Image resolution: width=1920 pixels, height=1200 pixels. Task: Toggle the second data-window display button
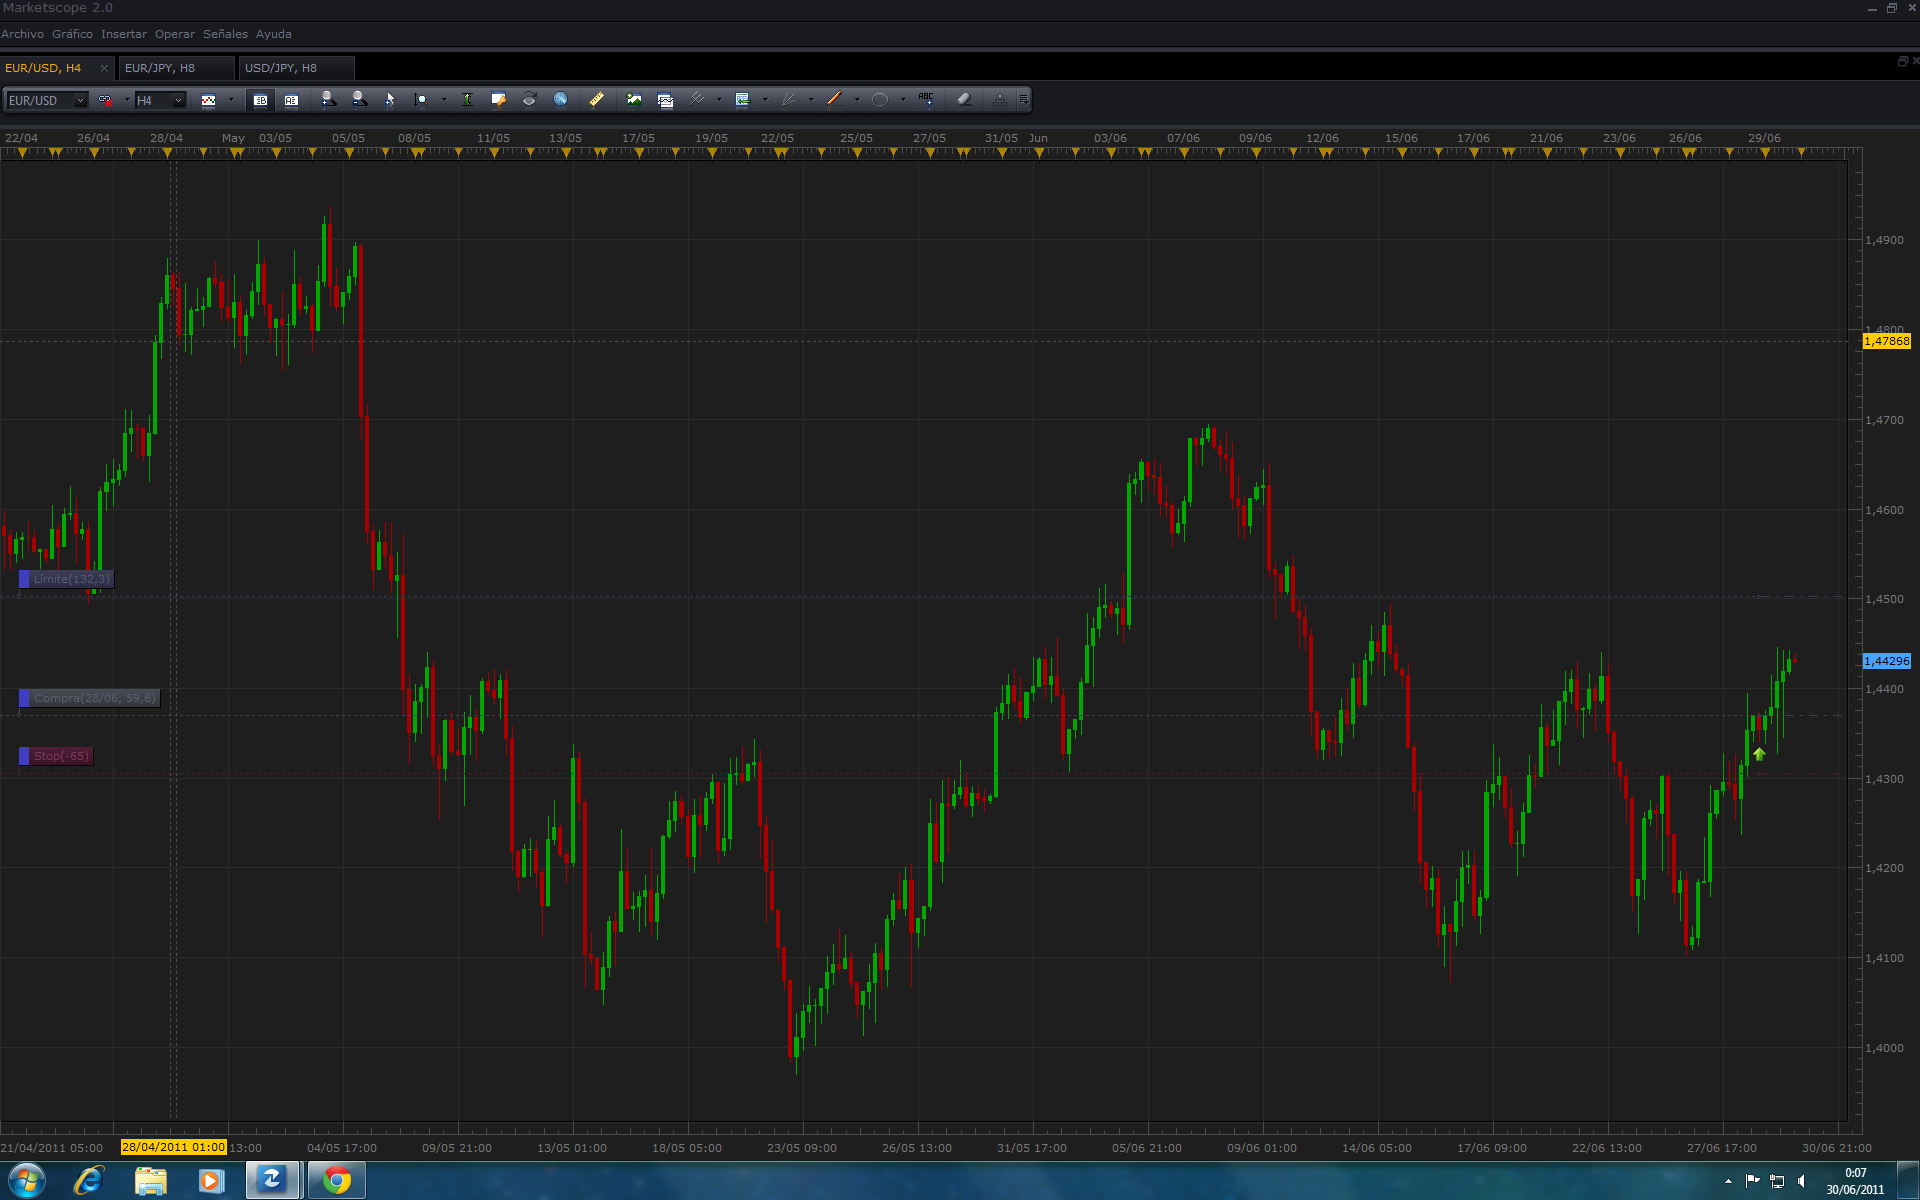pos(291,100)
